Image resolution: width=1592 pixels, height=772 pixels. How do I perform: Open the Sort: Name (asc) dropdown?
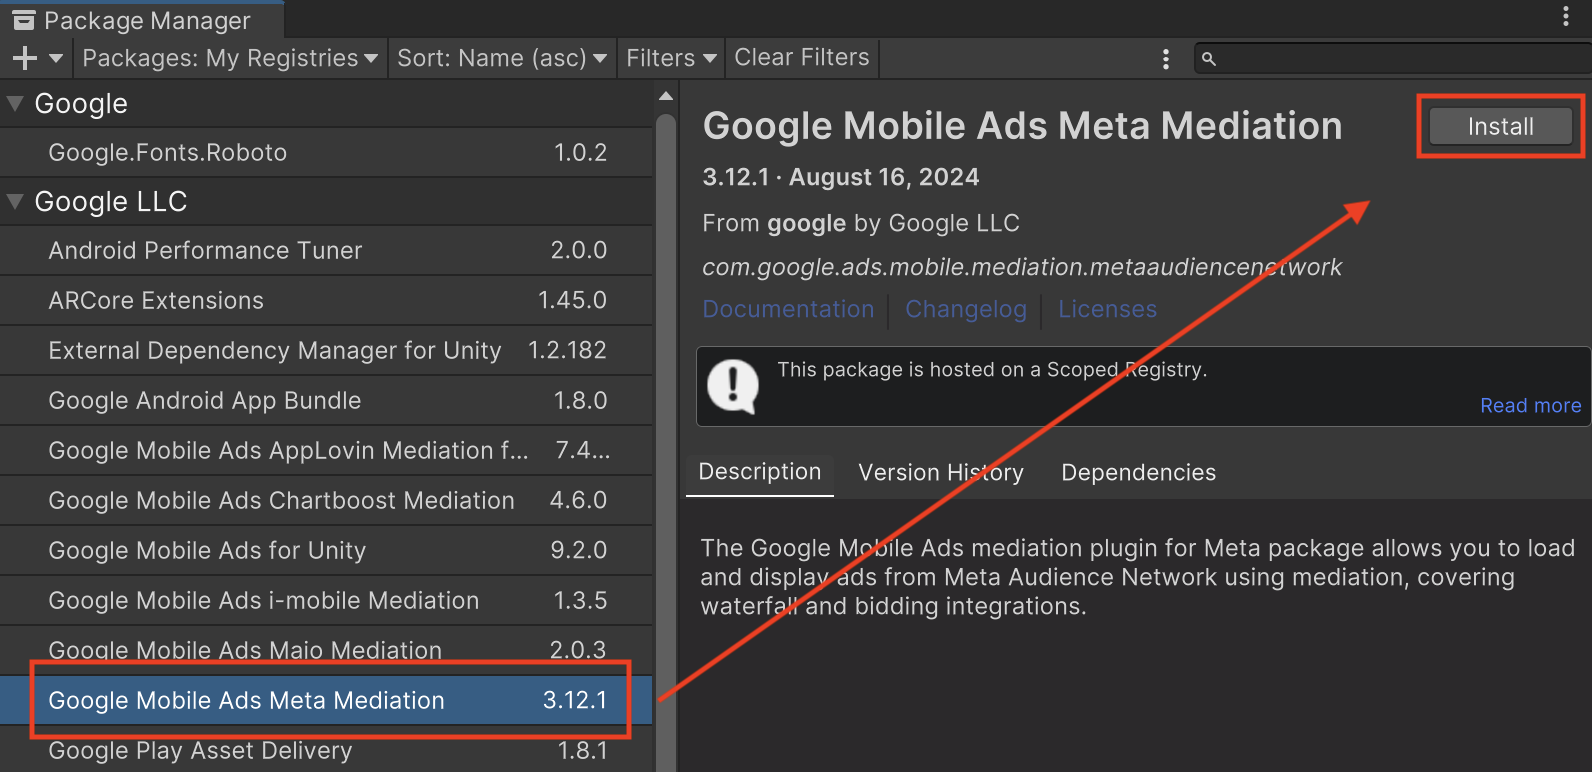(x=501, y=59)
